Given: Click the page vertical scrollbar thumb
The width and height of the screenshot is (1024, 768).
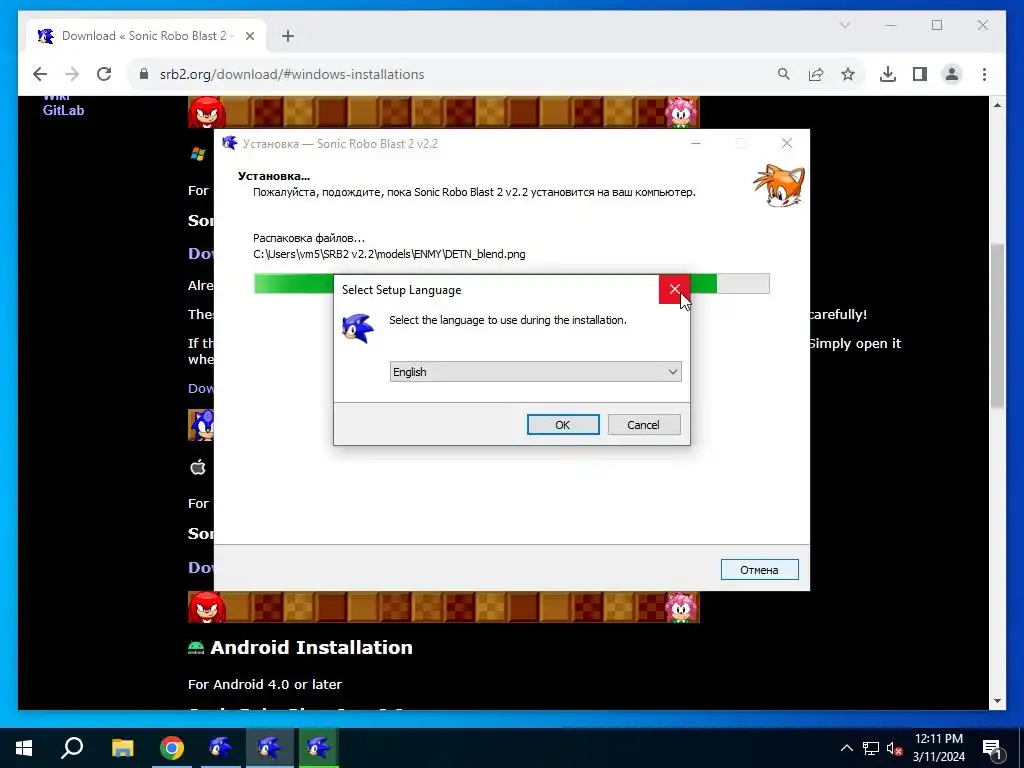Looking at the screenshot, I should click(x=997, y=326).
